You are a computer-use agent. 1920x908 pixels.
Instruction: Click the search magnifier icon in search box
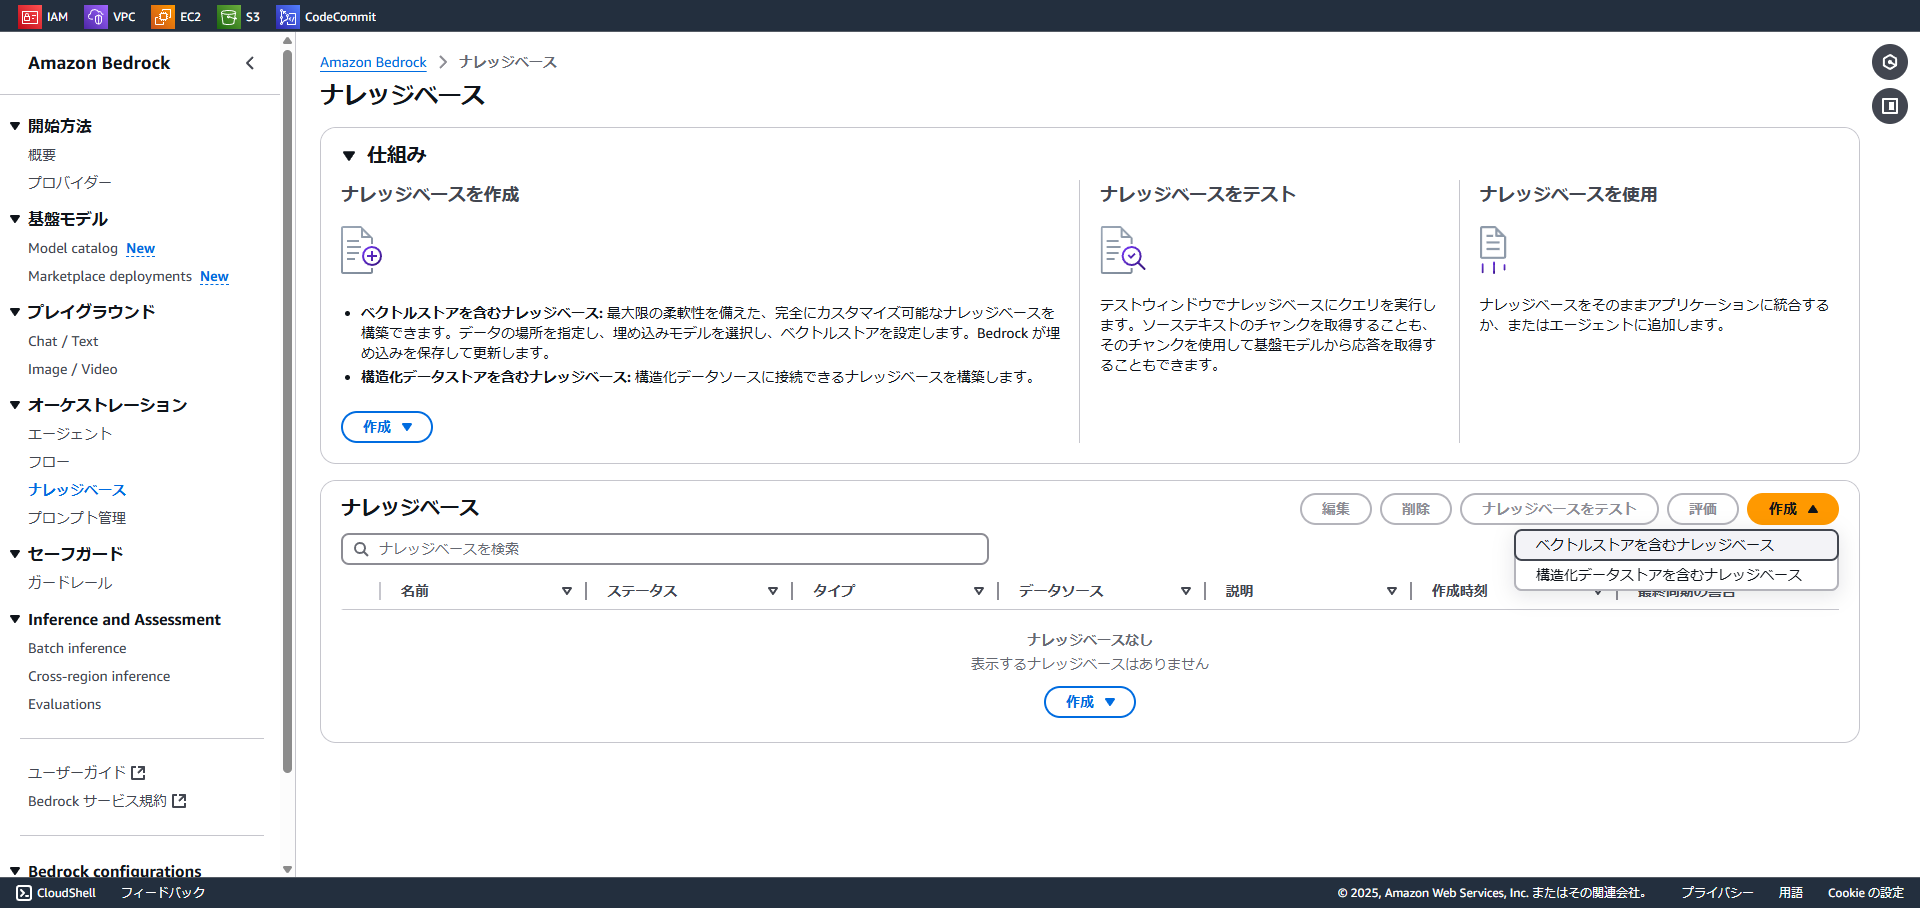(x=361, y=549)
